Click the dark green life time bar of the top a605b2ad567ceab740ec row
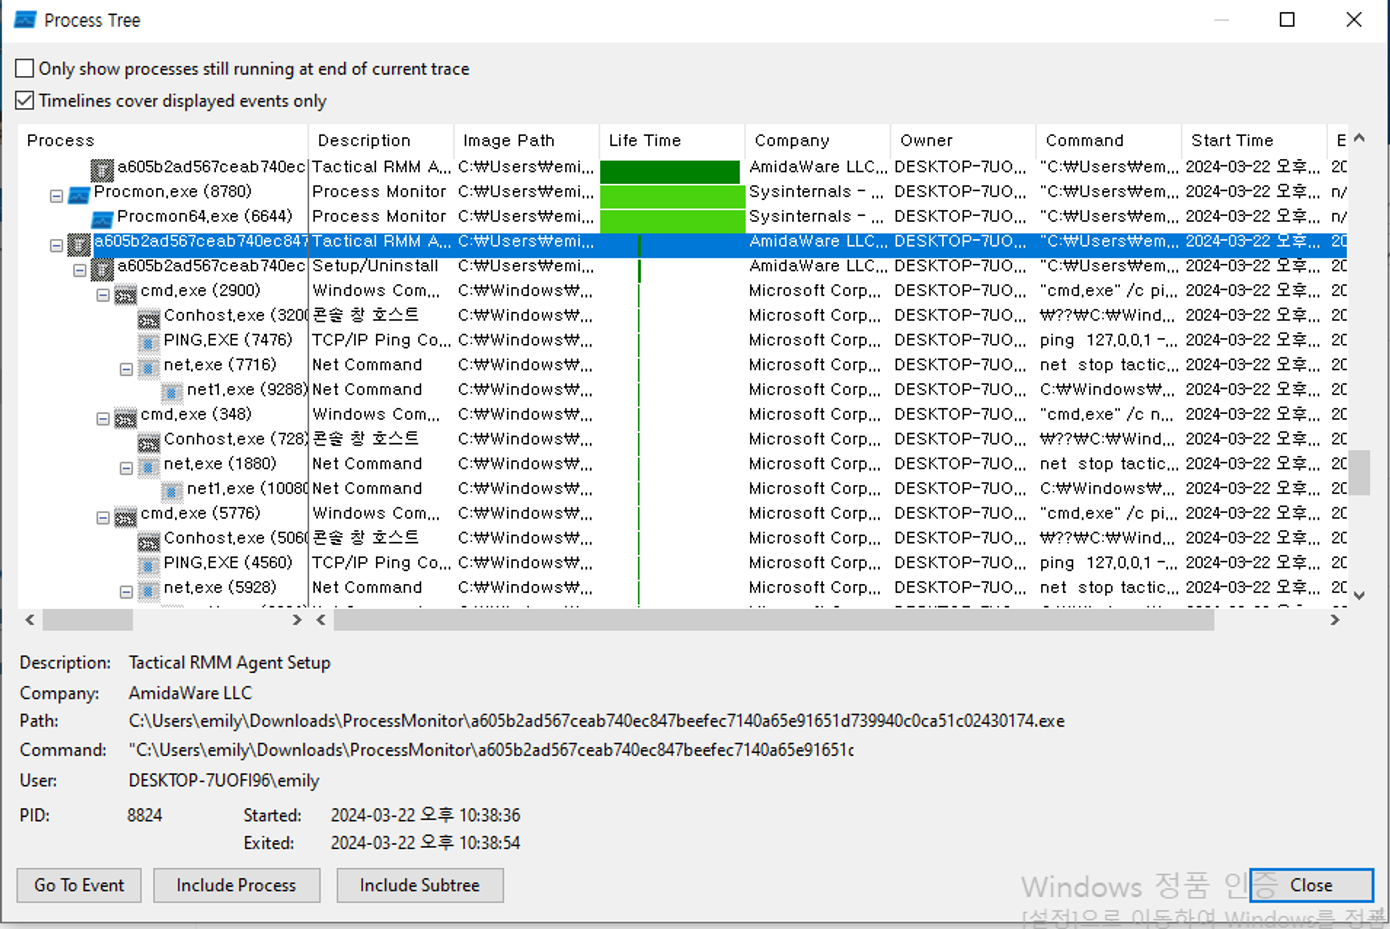1390x929 pixels. click(x=670, y=172)
